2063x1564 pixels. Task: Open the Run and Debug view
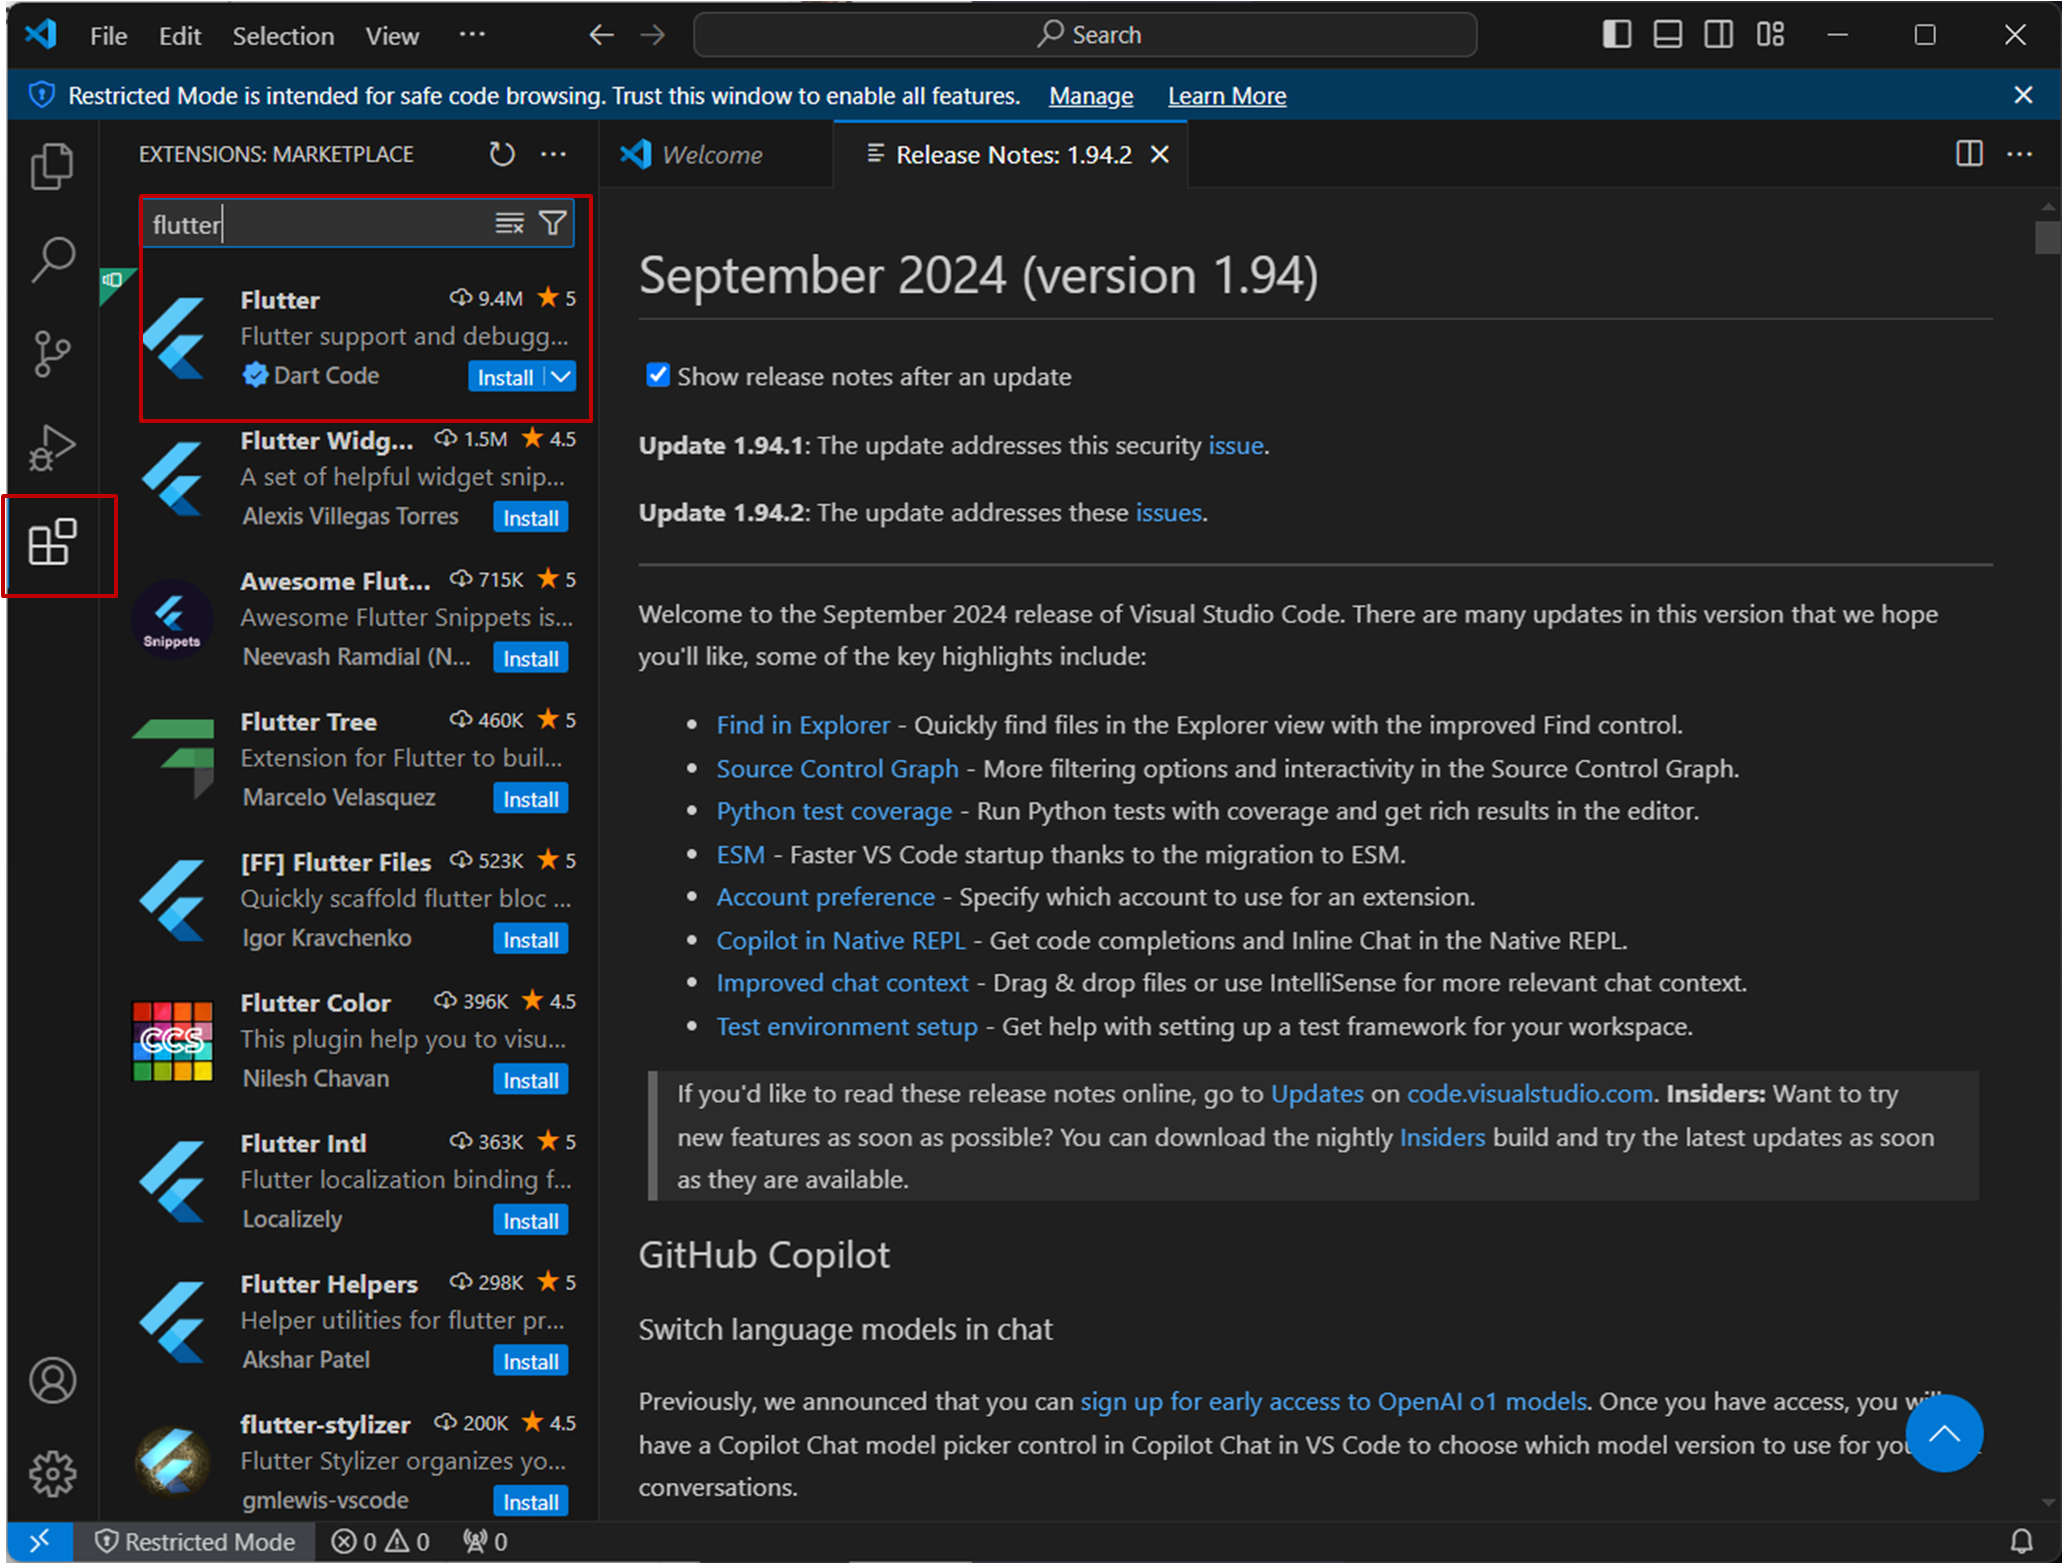pos(52,447)
